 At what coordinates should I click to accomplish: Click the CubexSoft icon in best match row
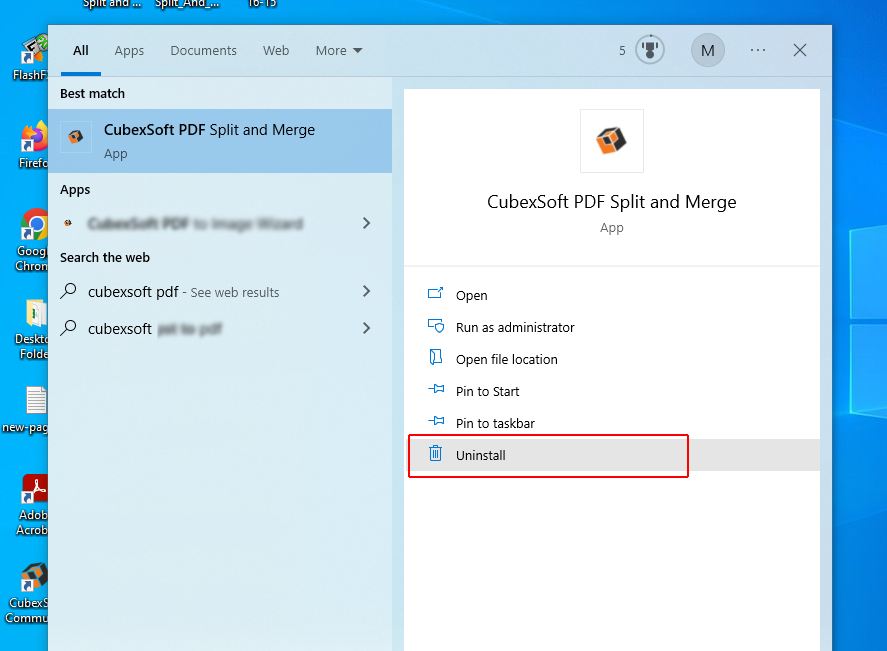point(76,136)
